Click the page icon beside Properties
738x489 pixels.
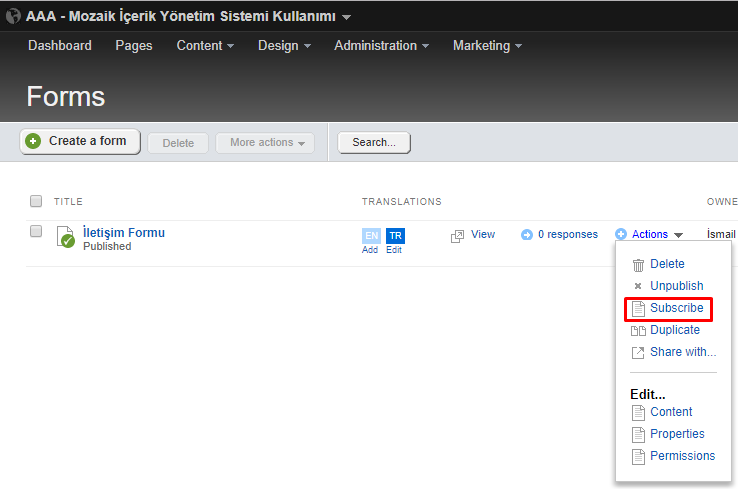(x=638, y=434)
